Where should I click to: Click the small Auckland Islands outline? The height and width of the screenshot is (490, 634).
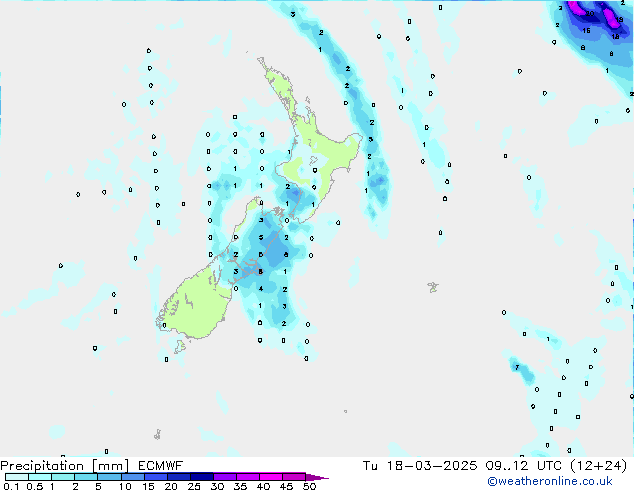coord(157,435)
